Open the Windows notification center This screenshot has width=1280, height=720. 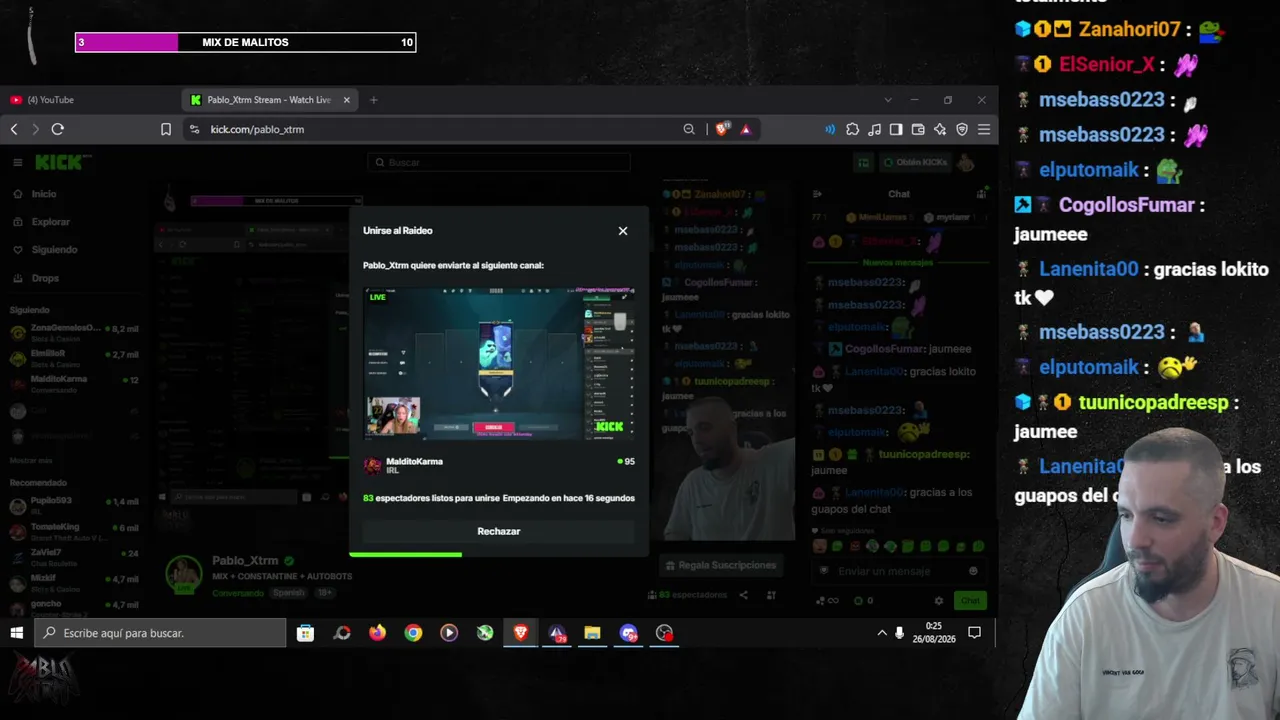coord(974,633)
